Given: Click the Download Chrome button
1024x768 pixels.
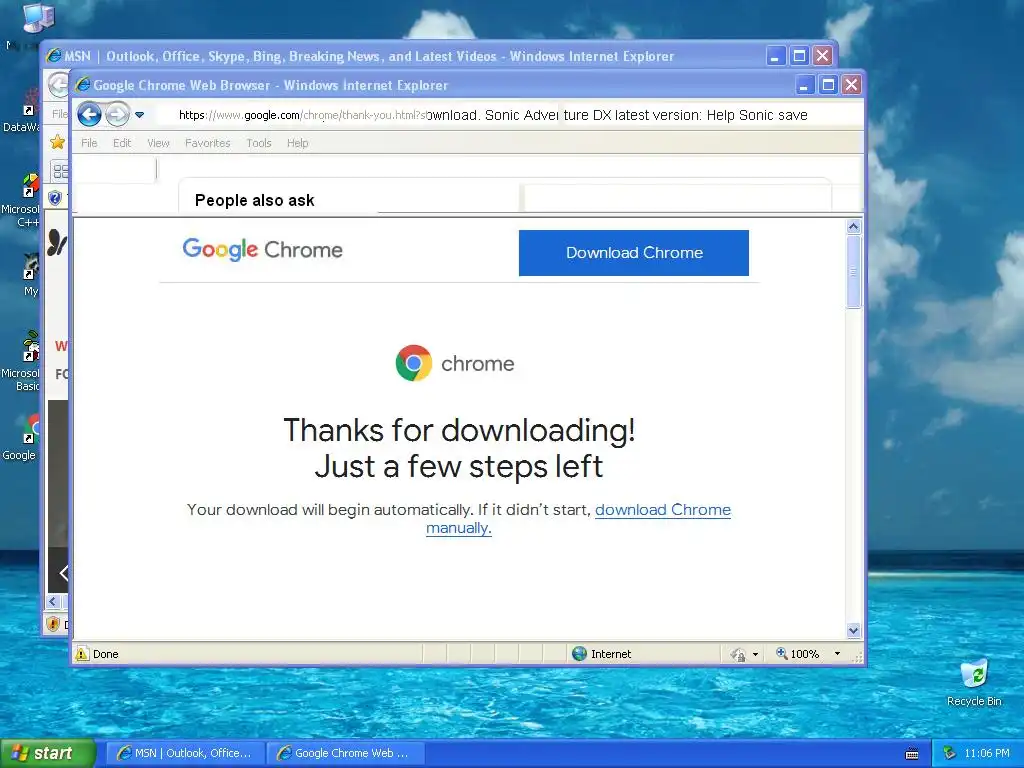Looking at the screenshot, I should (633, 253).
